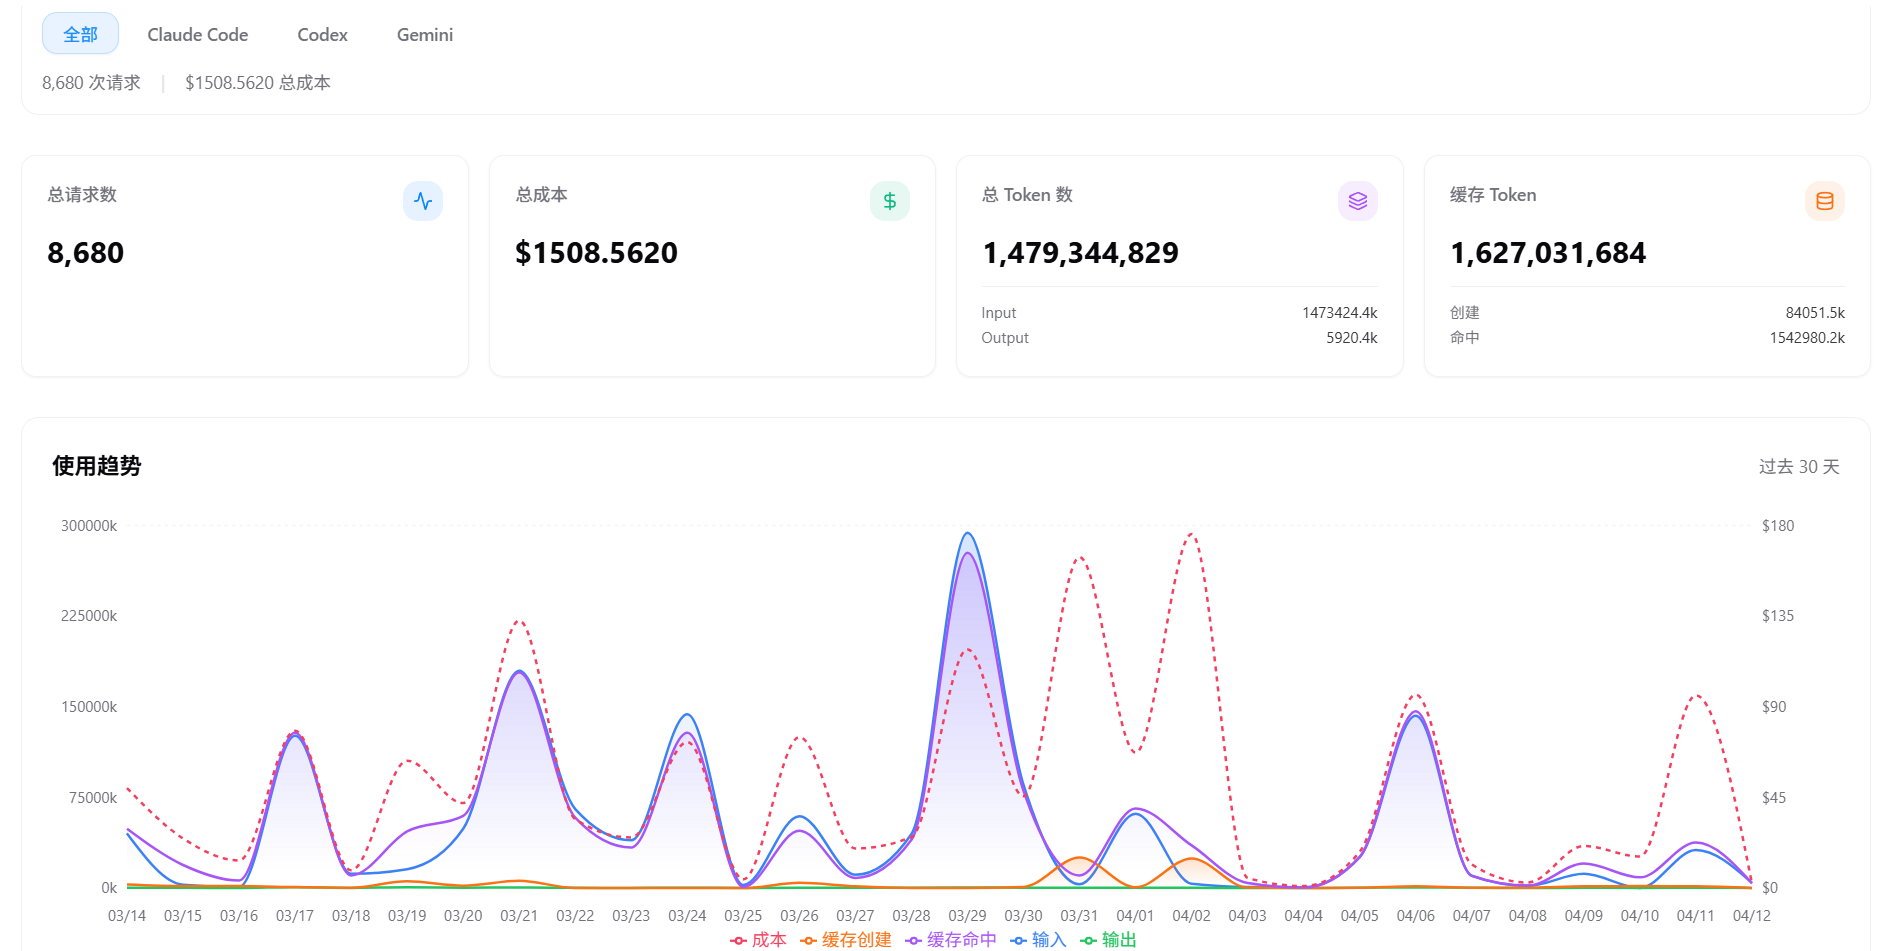Click the pulse icon in 总请求数 card
Viewport: 1904px width, 951px height.
pyautogui.click(x=423, y=201)
